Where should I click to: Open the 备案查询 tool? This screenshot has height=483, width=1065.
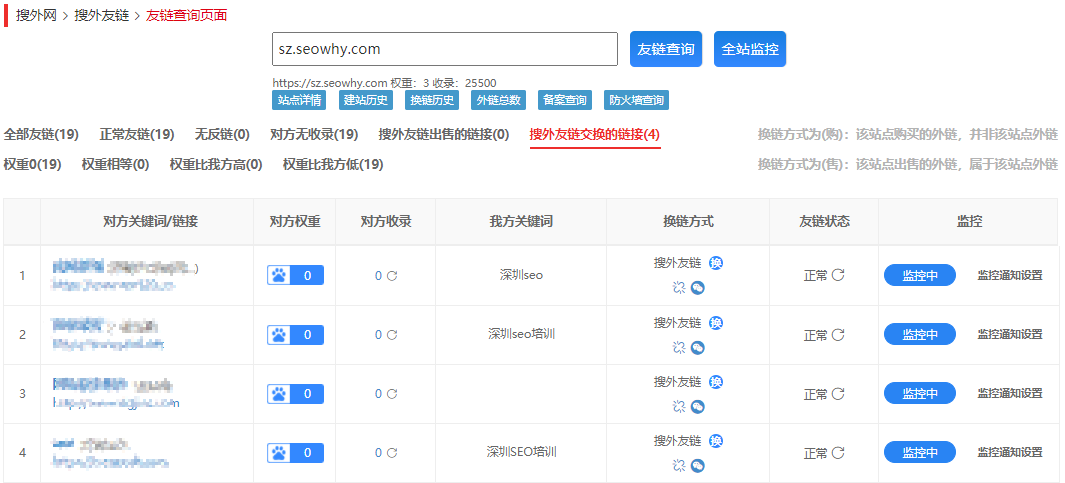565,100
